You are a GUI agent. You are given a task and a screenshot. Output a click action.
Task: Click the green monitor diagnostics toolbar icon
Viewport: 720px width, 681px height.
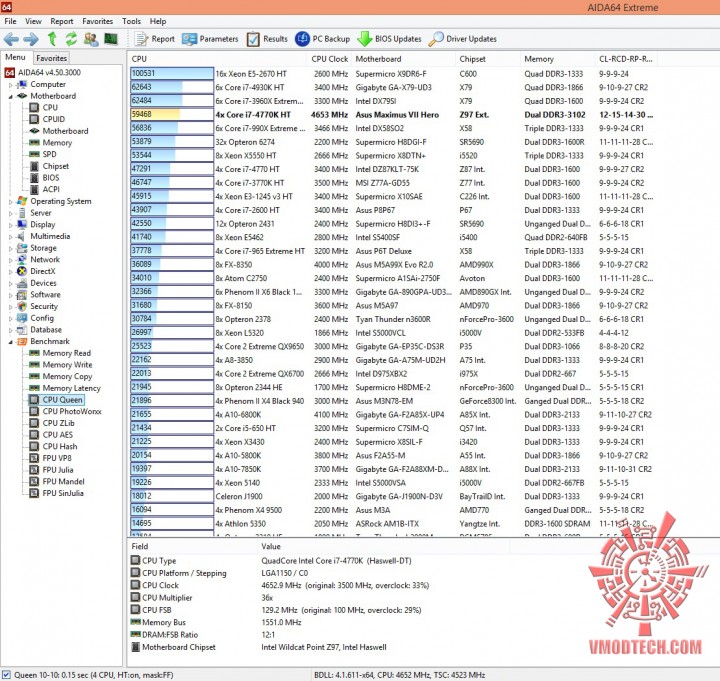[x=111, y=39]
